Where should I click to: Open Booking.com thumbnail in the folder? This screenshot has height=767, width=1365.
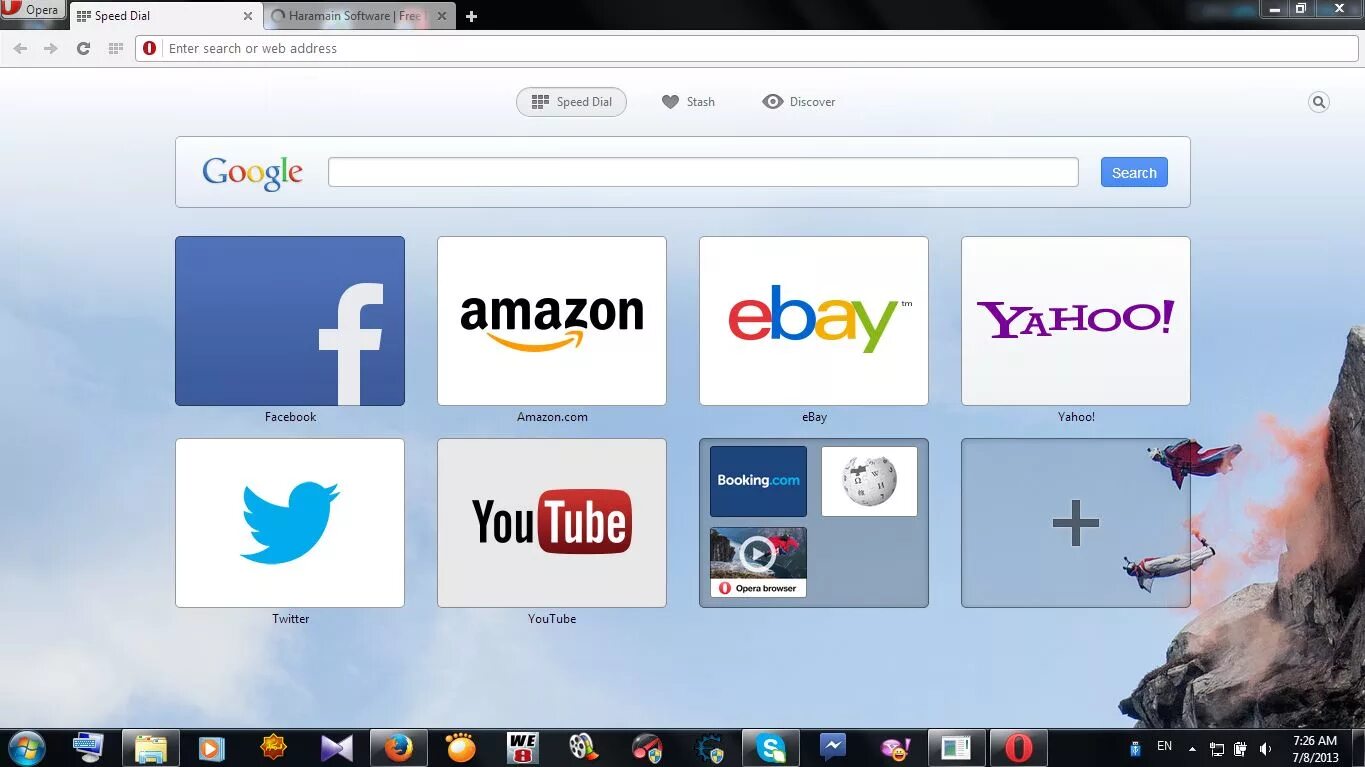[x=758, y=481]
